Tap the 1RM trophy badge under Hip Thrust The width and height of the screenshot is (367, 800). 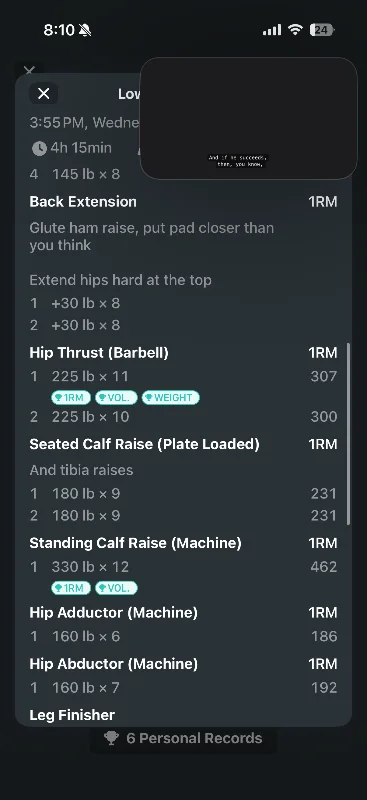tap(71, 397)
